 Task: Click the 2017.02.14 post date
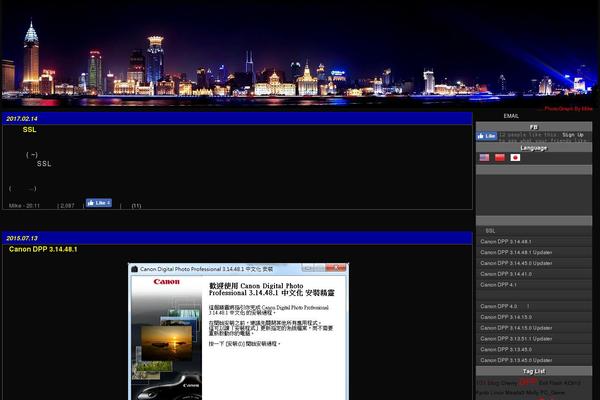22,119
